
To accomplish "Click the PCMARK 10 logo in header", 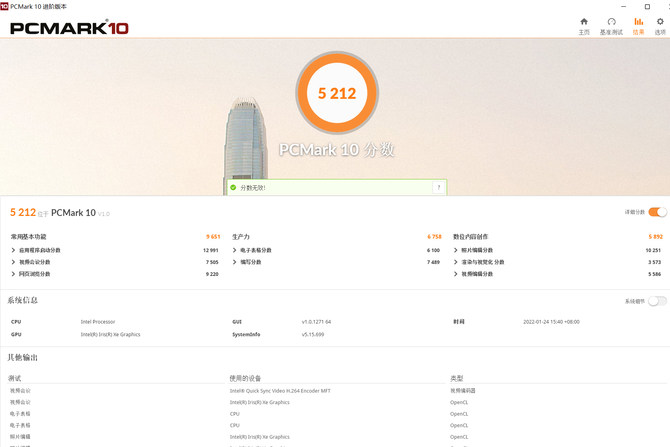I will click(69, 28).
